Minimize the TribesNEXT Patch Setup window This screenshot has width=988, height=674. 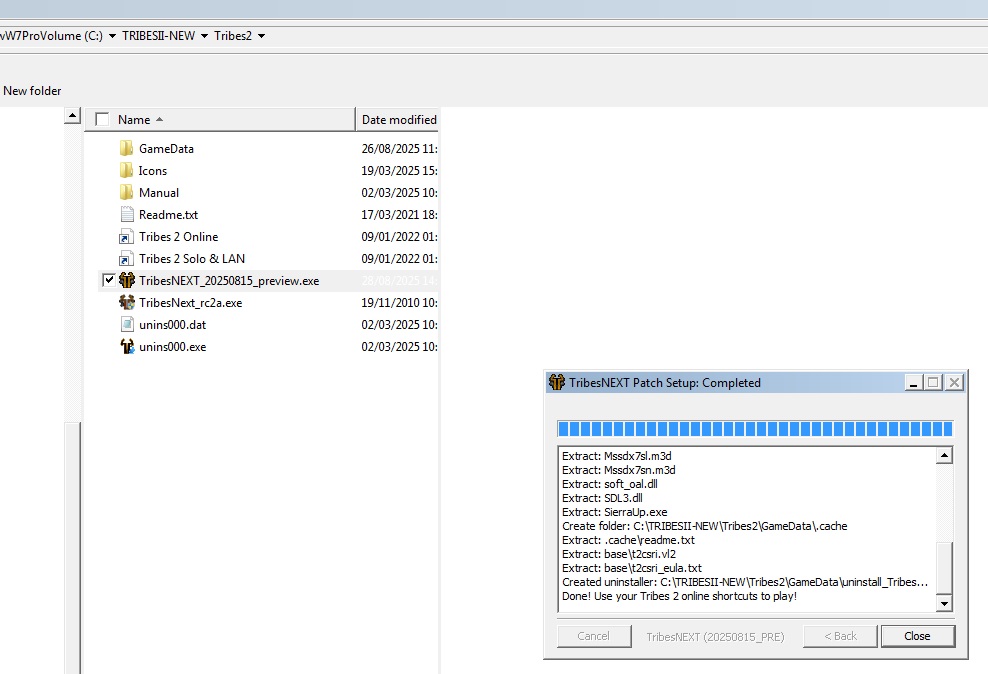(x=913, y=382)
